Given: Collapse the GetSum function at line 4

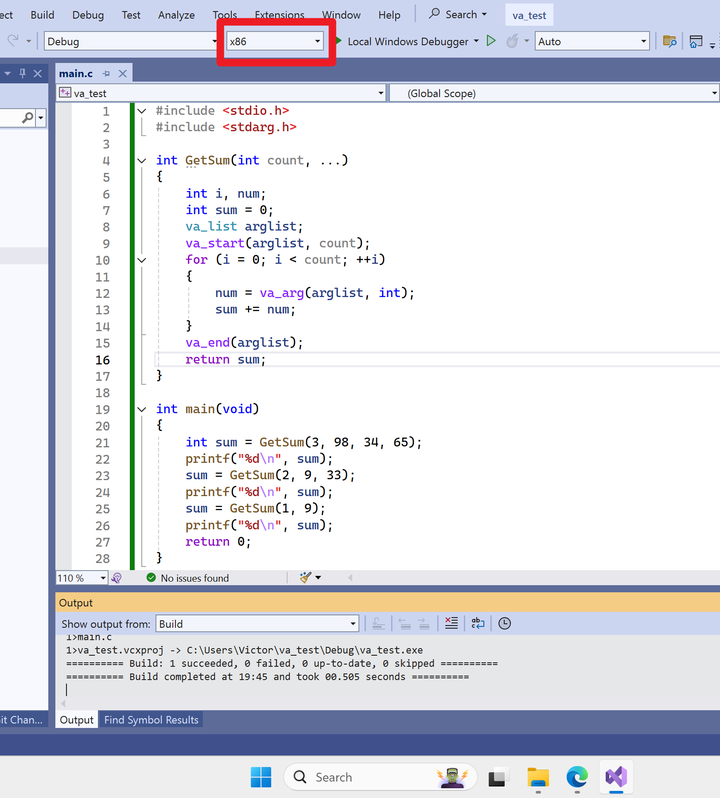Looking at the screenshot, I should click(x=142, y=160).
